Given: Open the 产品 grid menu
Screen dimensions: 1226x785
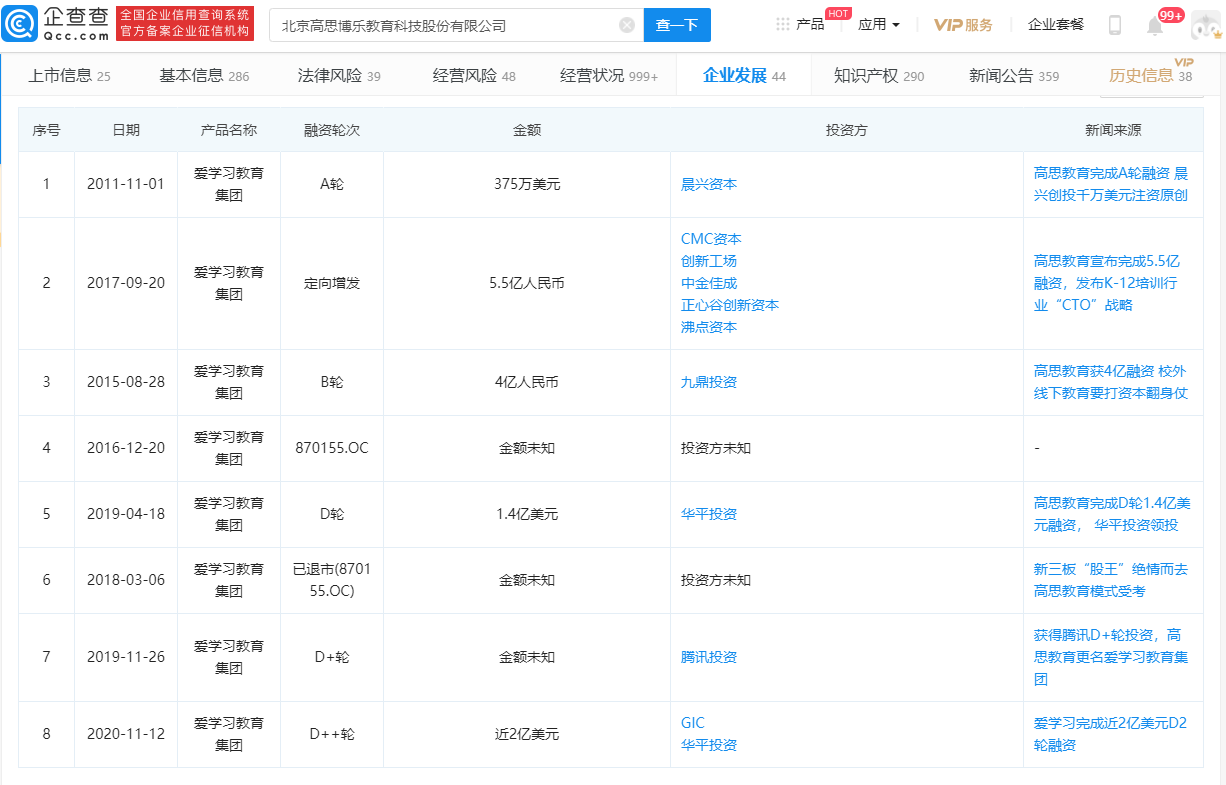Looking at the screenshot, I should (800, 25).
